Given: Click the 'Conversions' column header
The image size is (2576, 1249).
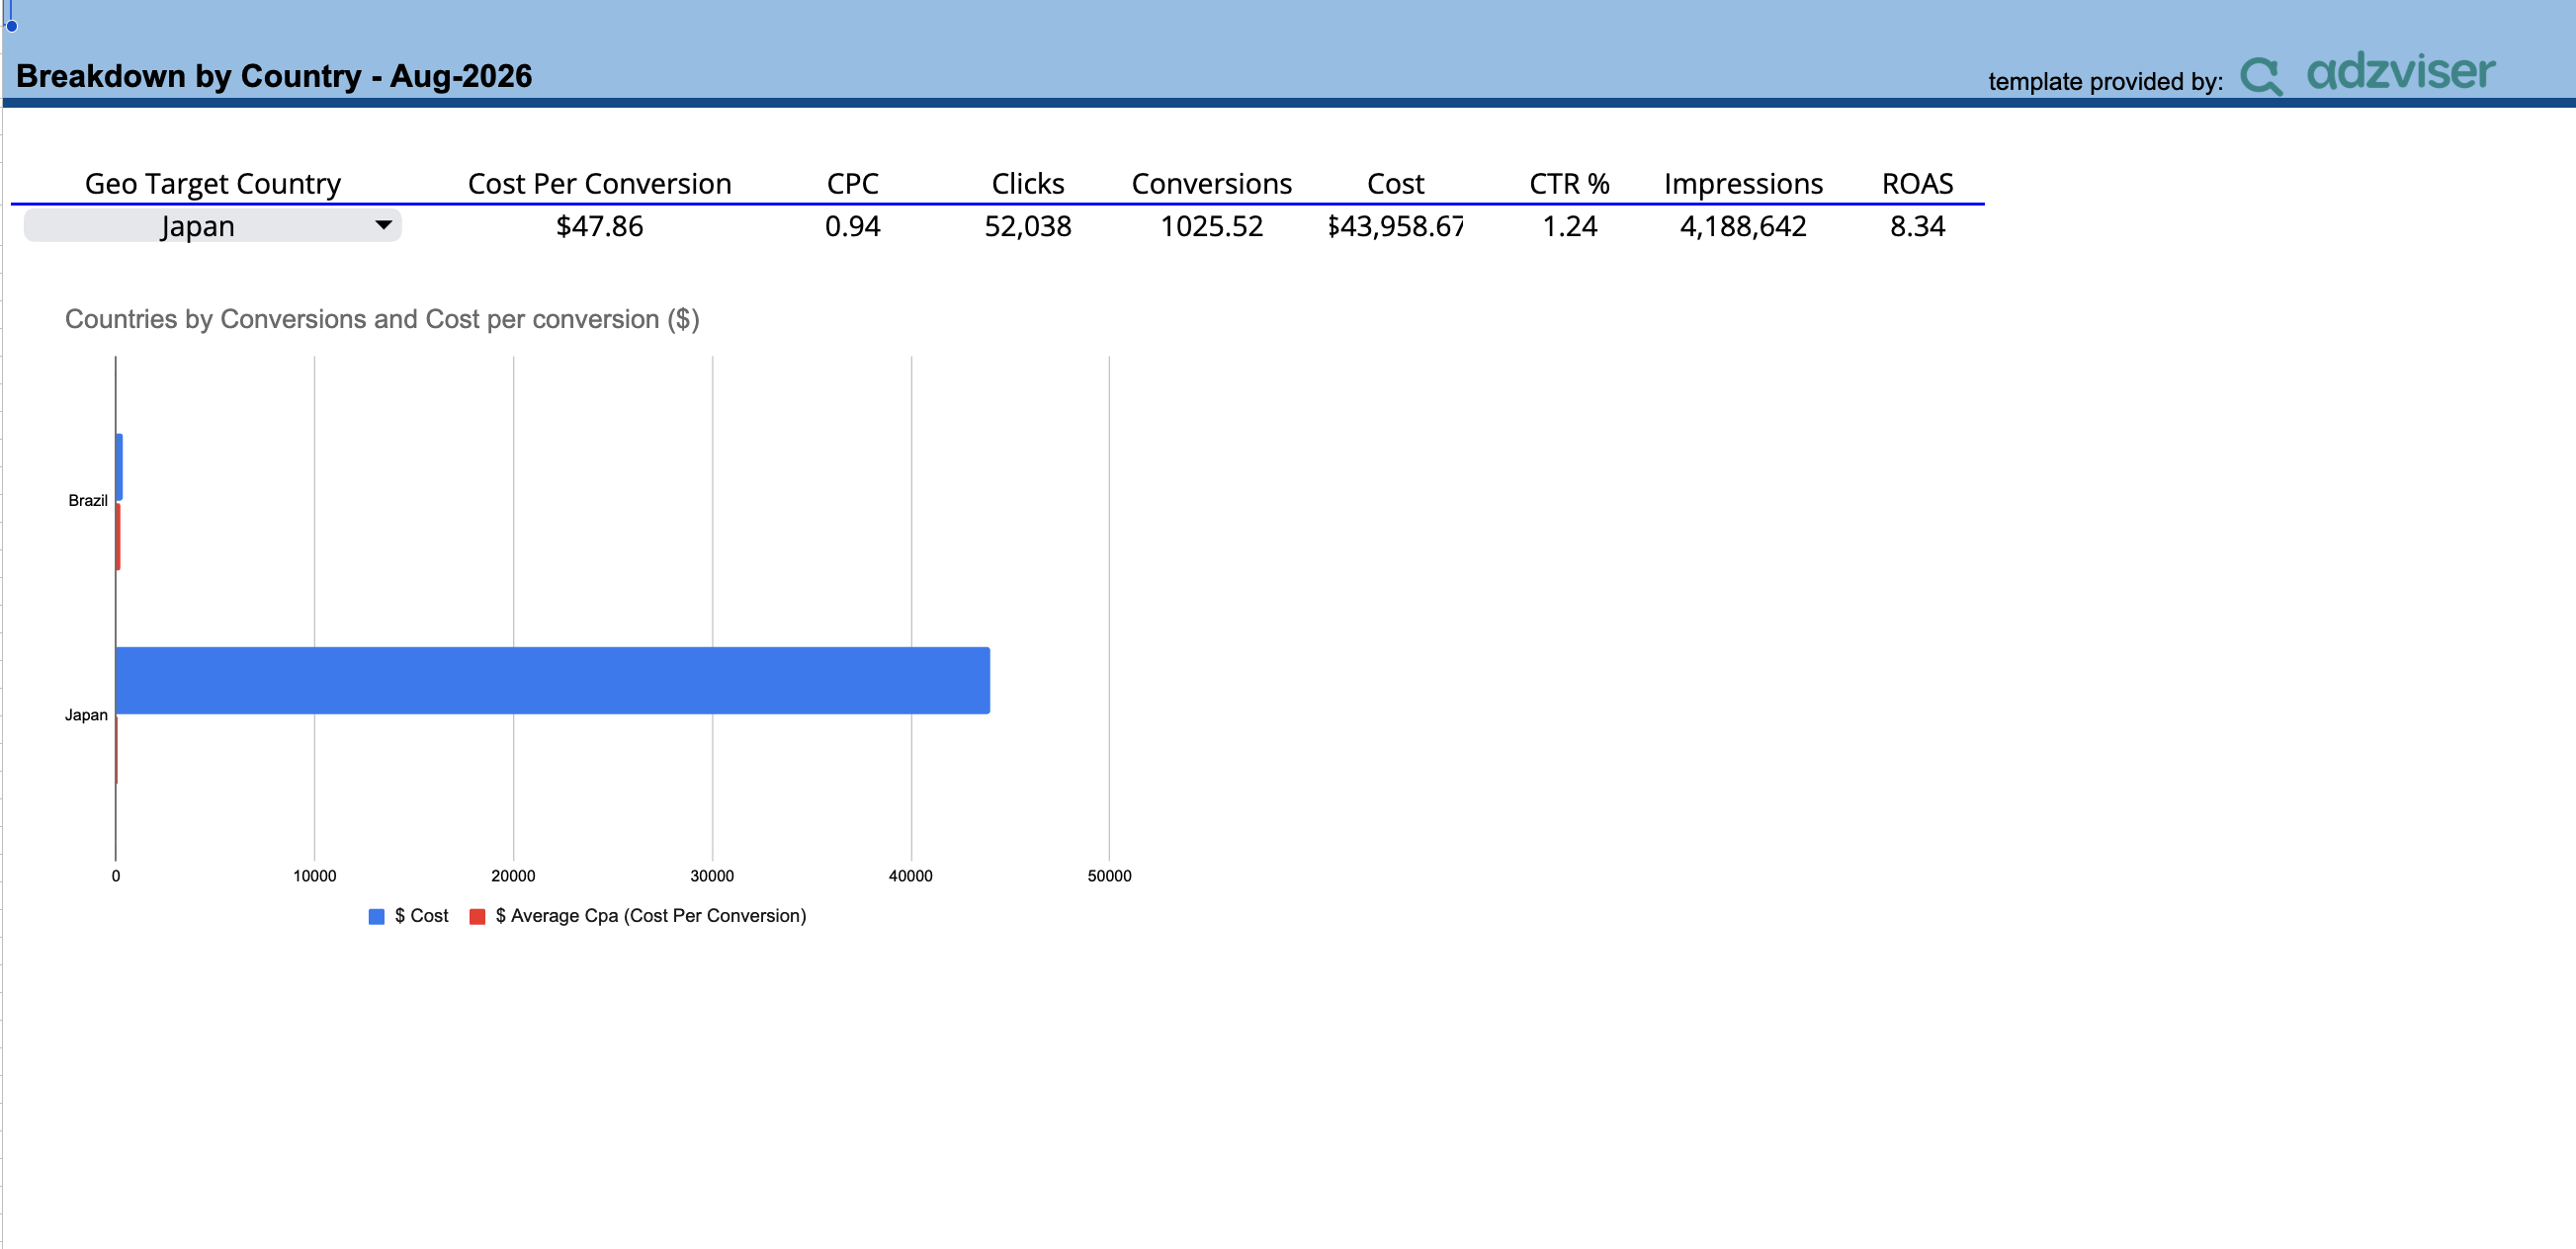Looking at the screenshot, I should (x=1212, y=184).
